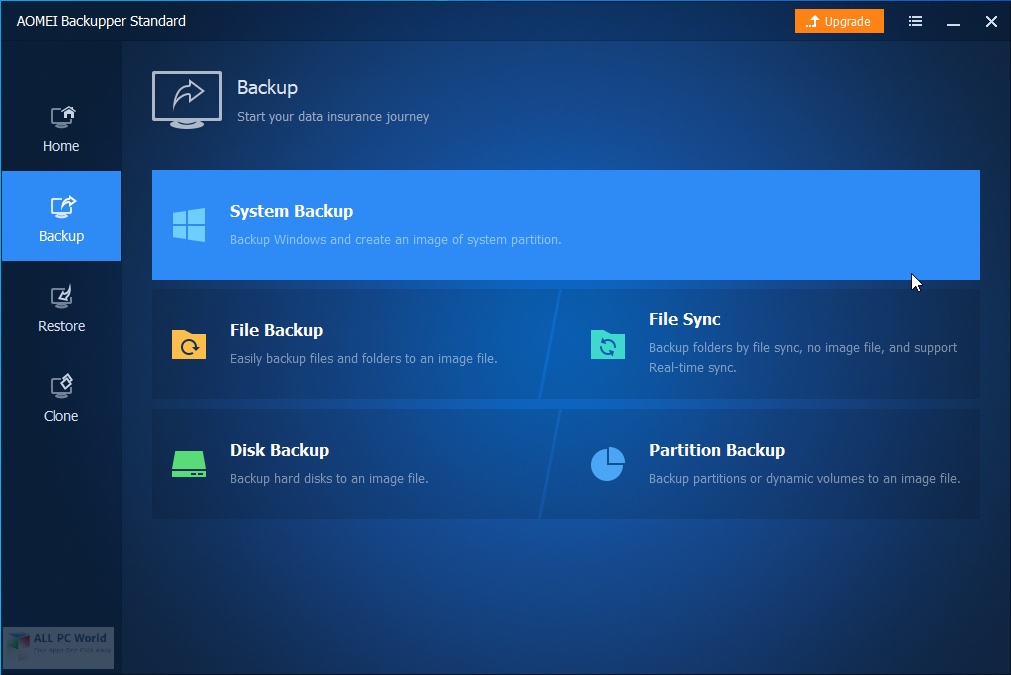Viewport: 1011px width, 675px height.
Task: Switch to the Clone tab label
Action: 61,416
